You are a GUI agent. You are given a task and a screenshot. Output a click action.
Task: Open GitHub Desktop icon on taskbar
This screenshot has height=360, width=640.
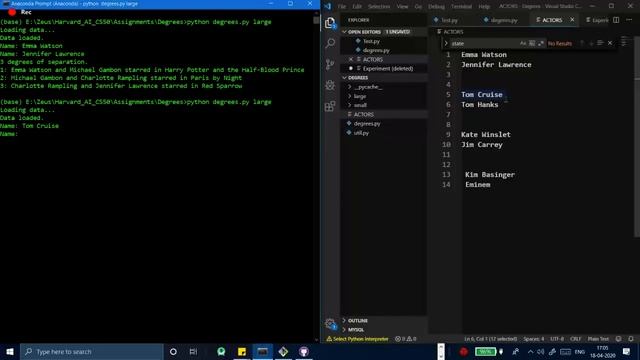coord(304,352)
